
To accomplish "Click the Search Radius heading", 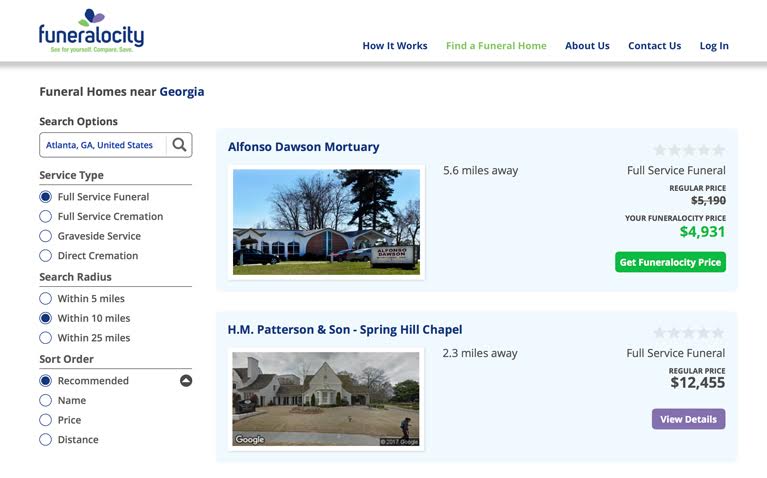I will [x=75, y=277].
